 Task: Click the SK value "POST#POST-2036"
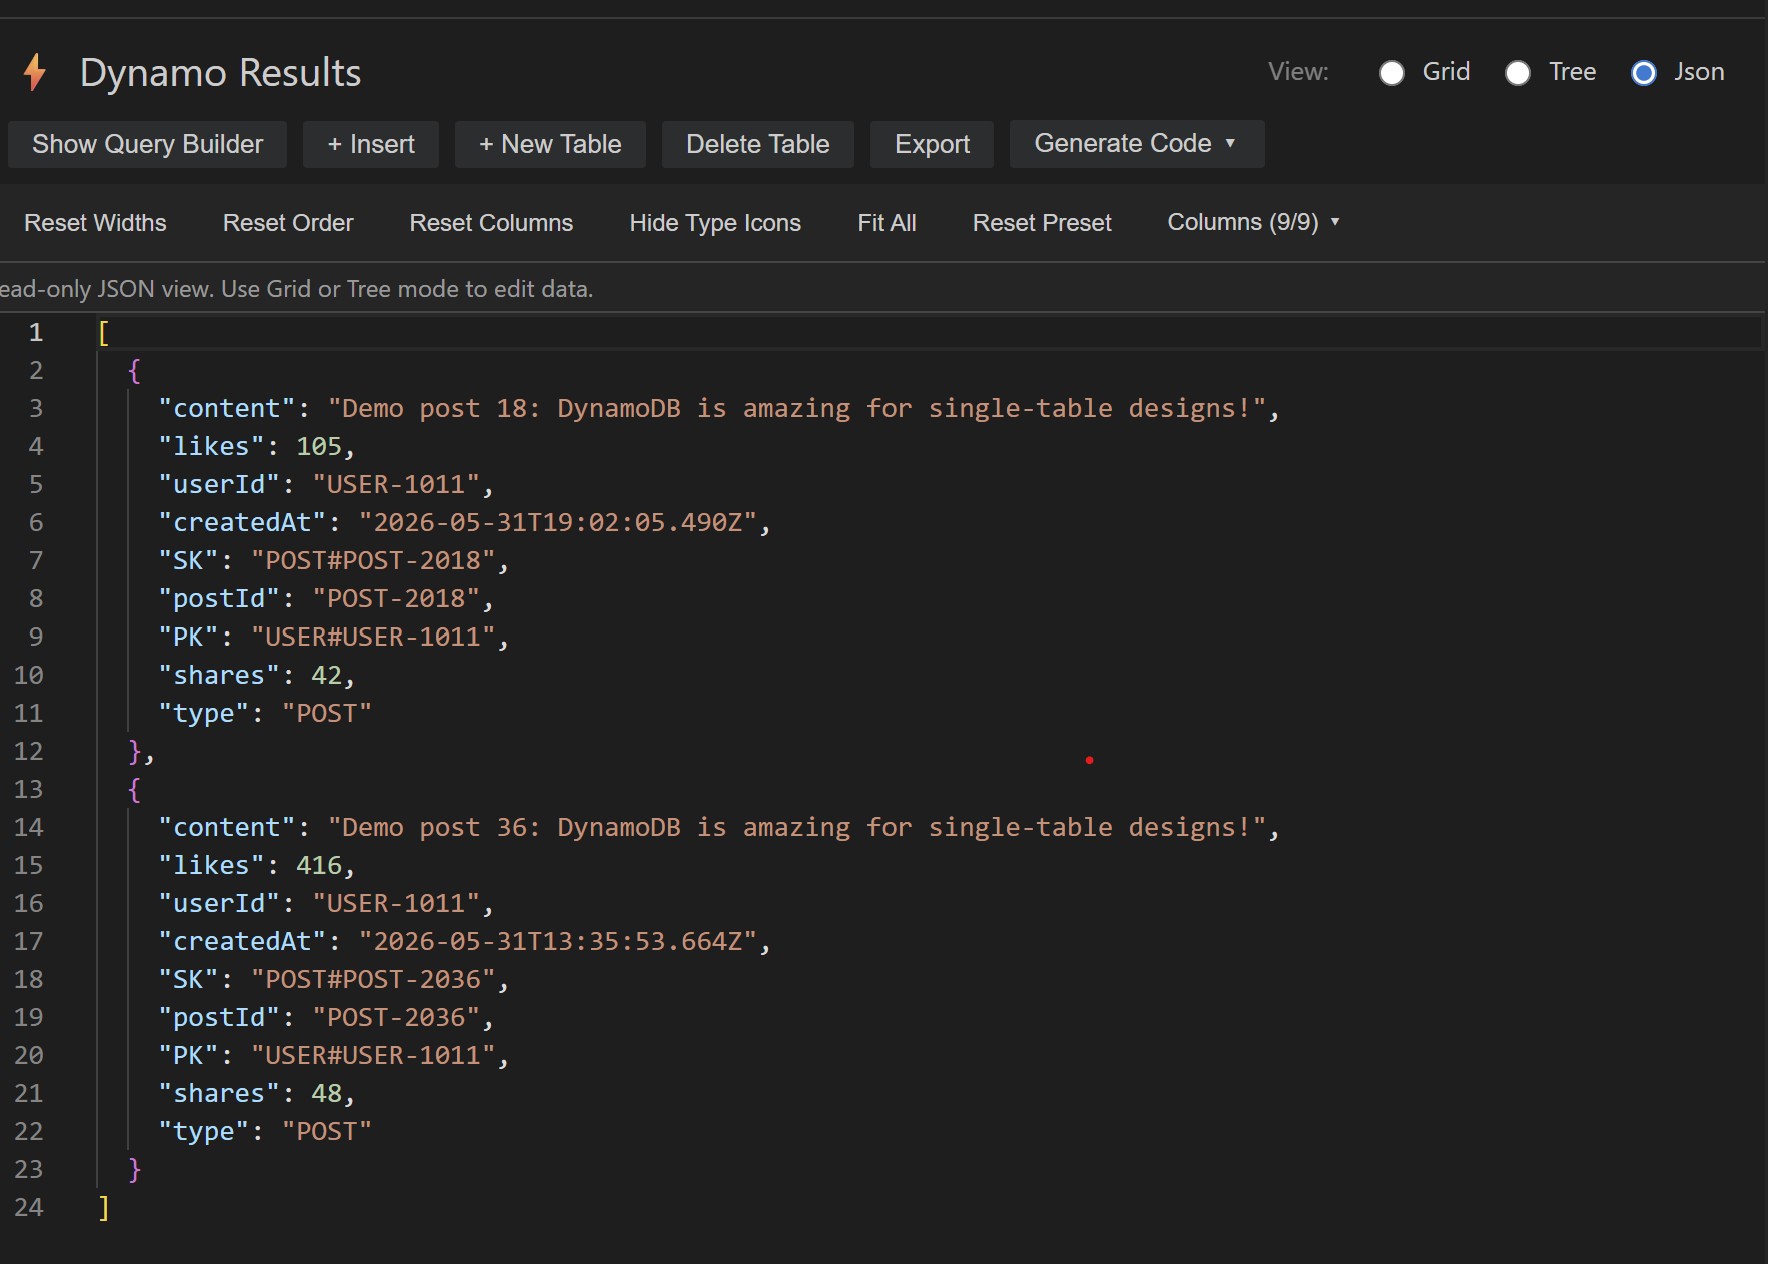click(373, 979)
